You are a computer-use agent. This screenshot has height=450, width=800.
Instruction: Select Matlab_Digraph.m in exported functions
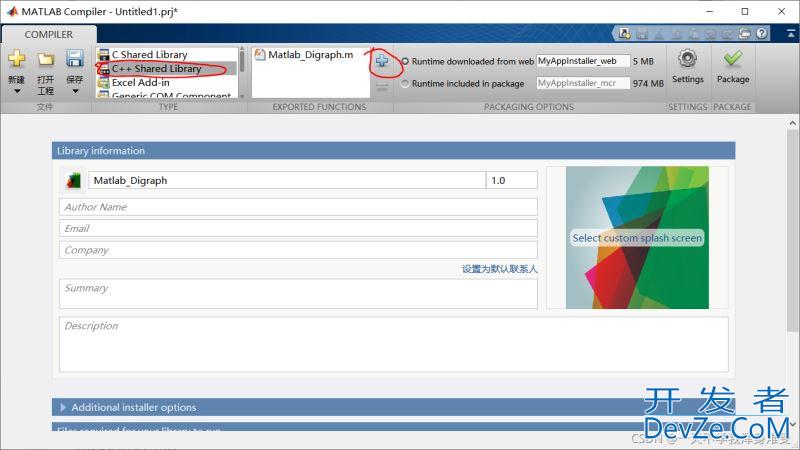point(311,55)
